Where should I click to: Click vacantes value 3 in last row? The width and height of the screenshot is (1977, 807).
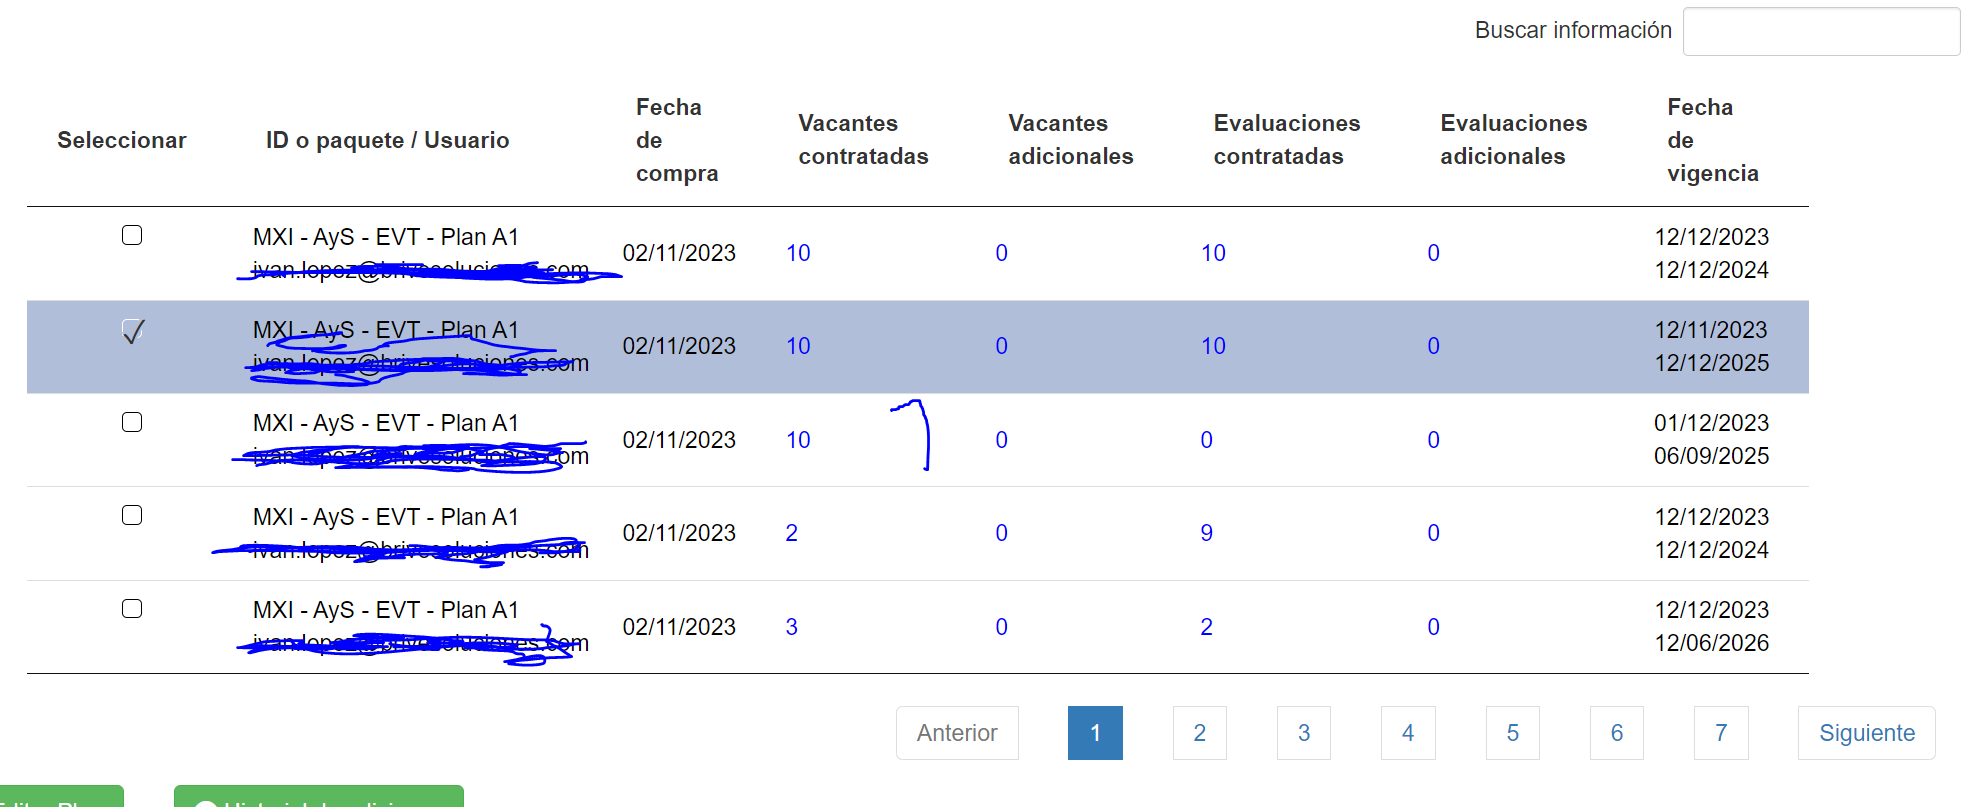coord(792,627)
